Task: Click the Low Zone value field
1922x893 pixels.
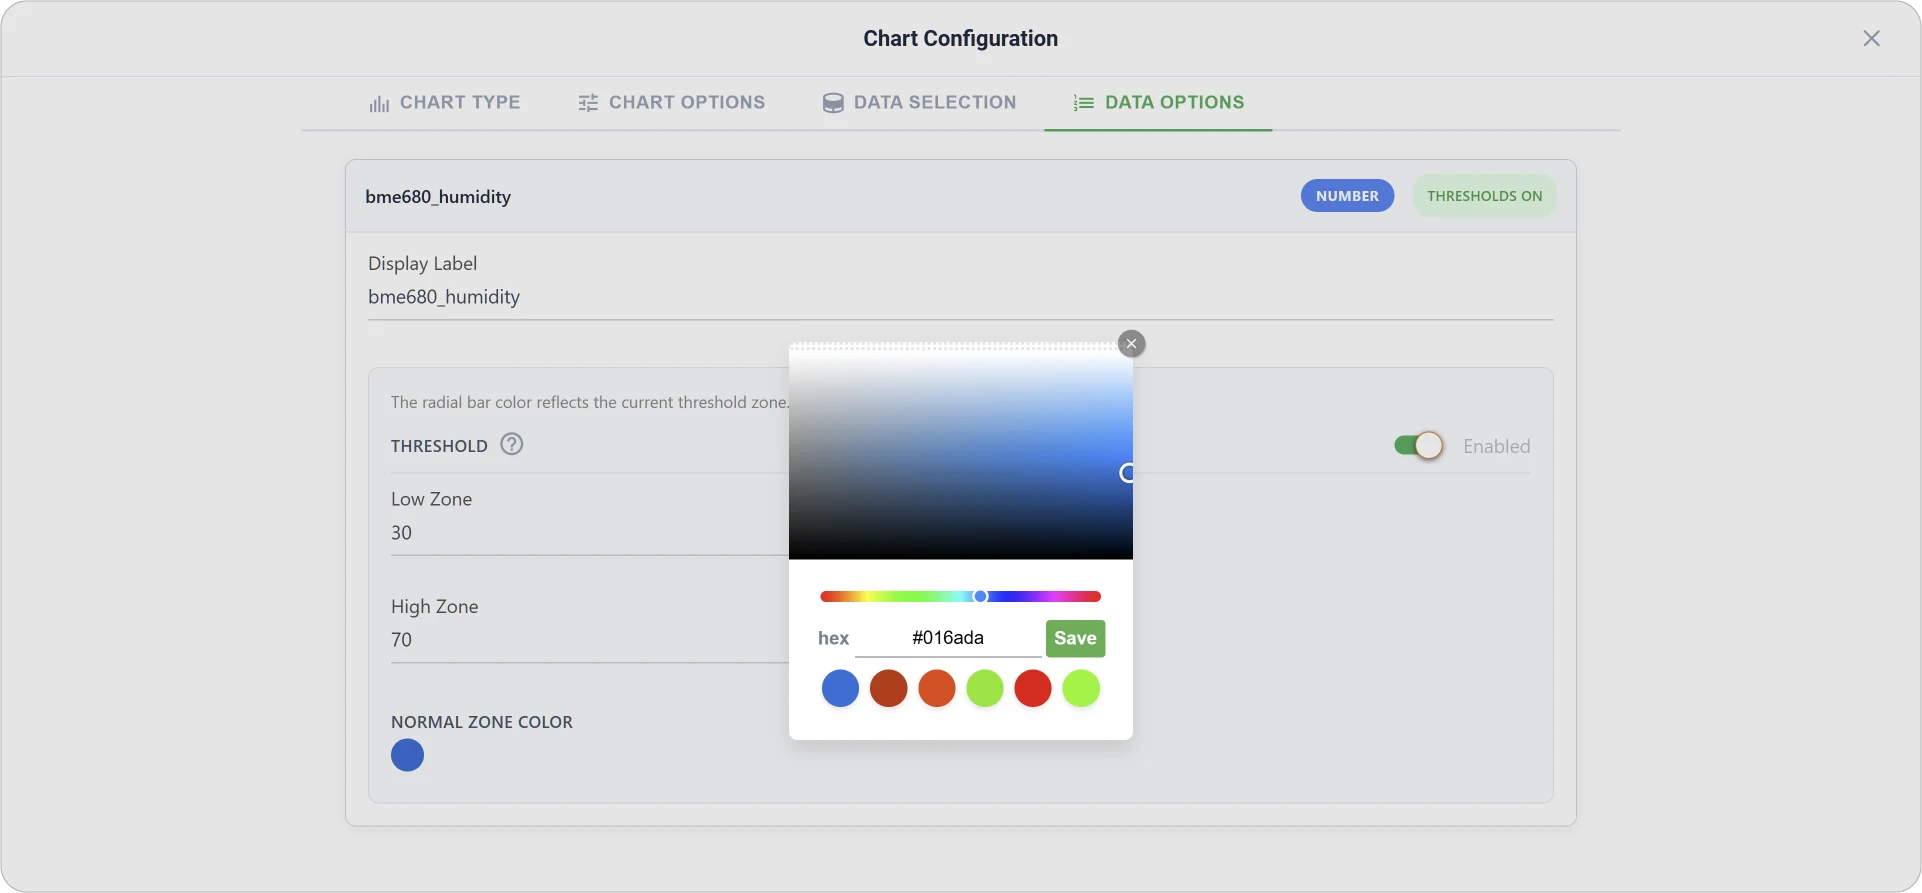Action: click(x=589, y=533)
